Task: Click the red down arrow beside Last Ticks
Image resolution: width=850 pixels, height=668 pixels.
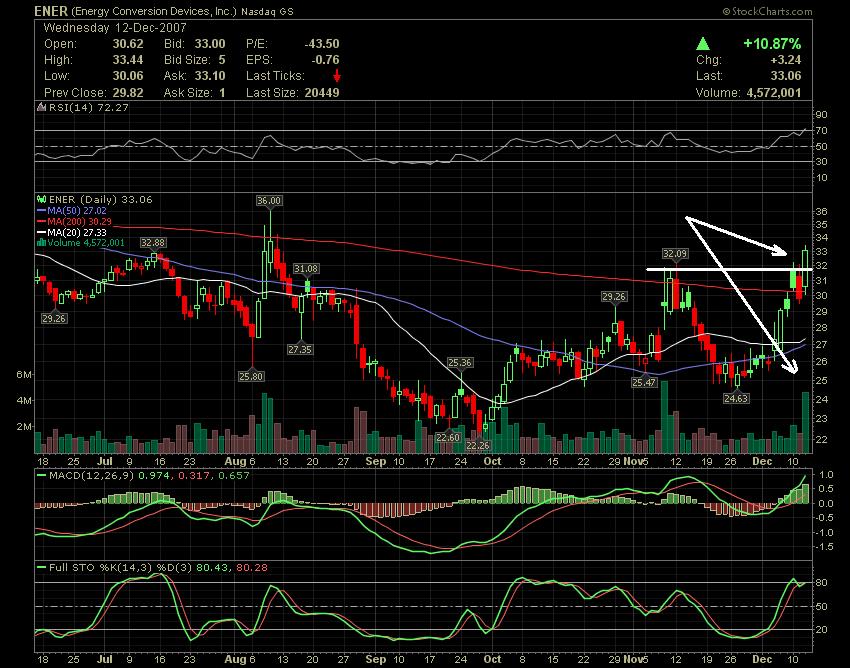Action: tap(337, 75)
